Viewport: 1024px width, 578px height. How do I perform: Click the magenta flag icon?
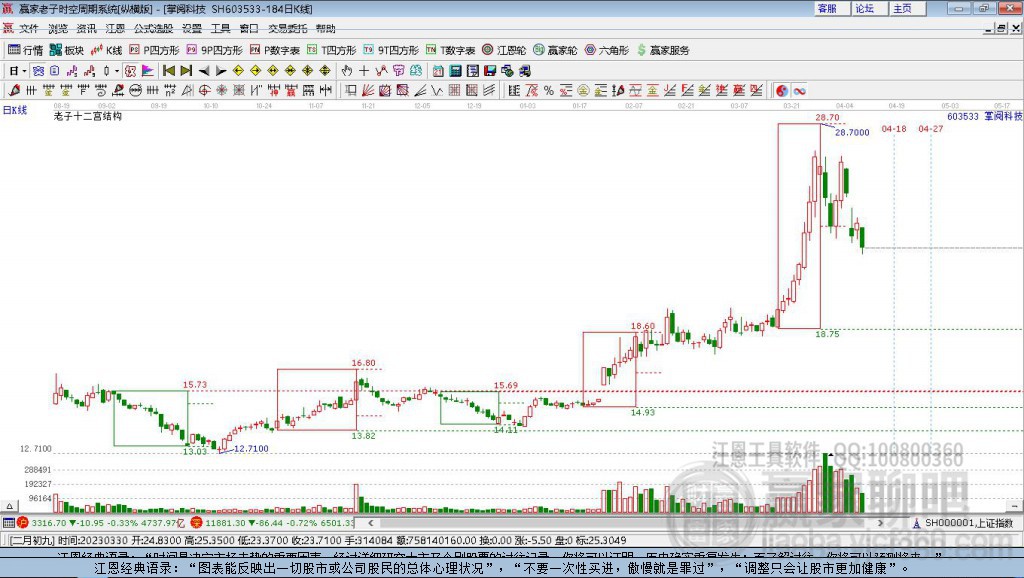[148, 71]
